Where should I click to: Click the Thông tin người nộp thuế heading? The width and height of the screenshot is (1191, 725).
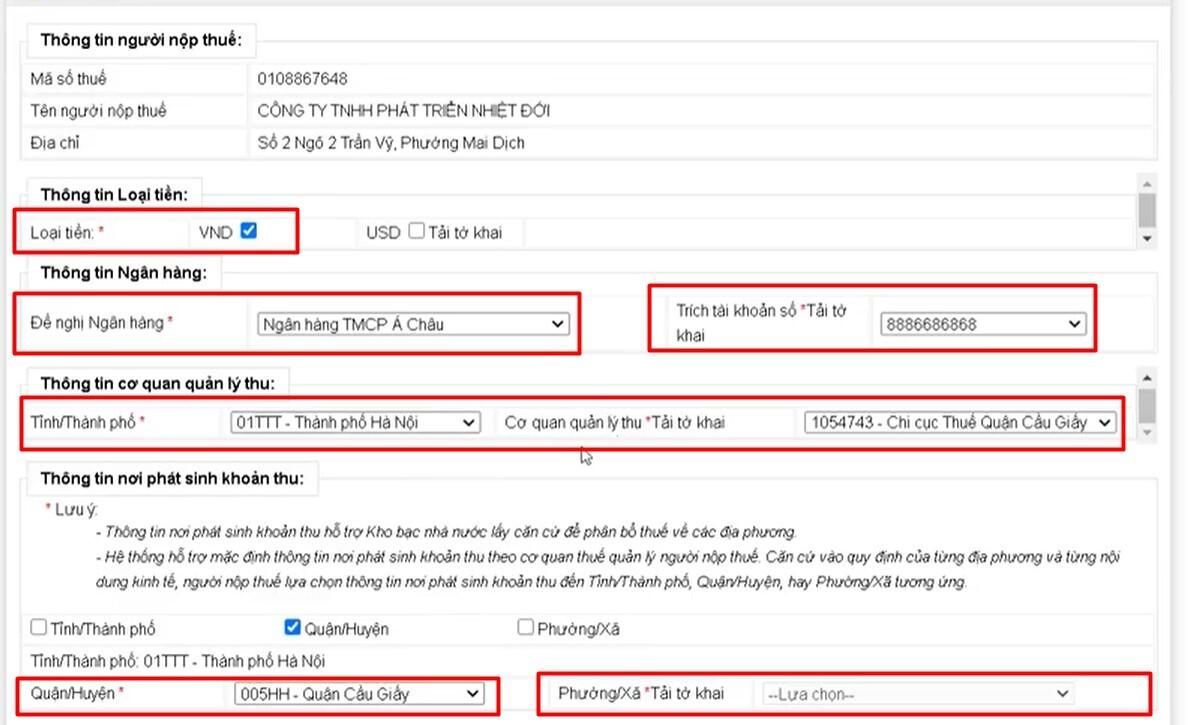[141, 40]
